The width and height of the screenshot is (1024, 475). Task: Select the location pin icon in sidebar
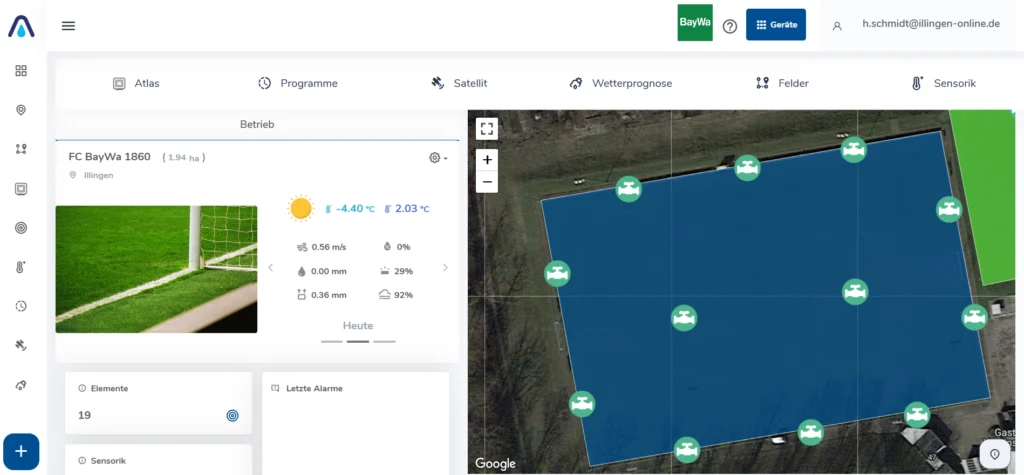tap(21, 110)
